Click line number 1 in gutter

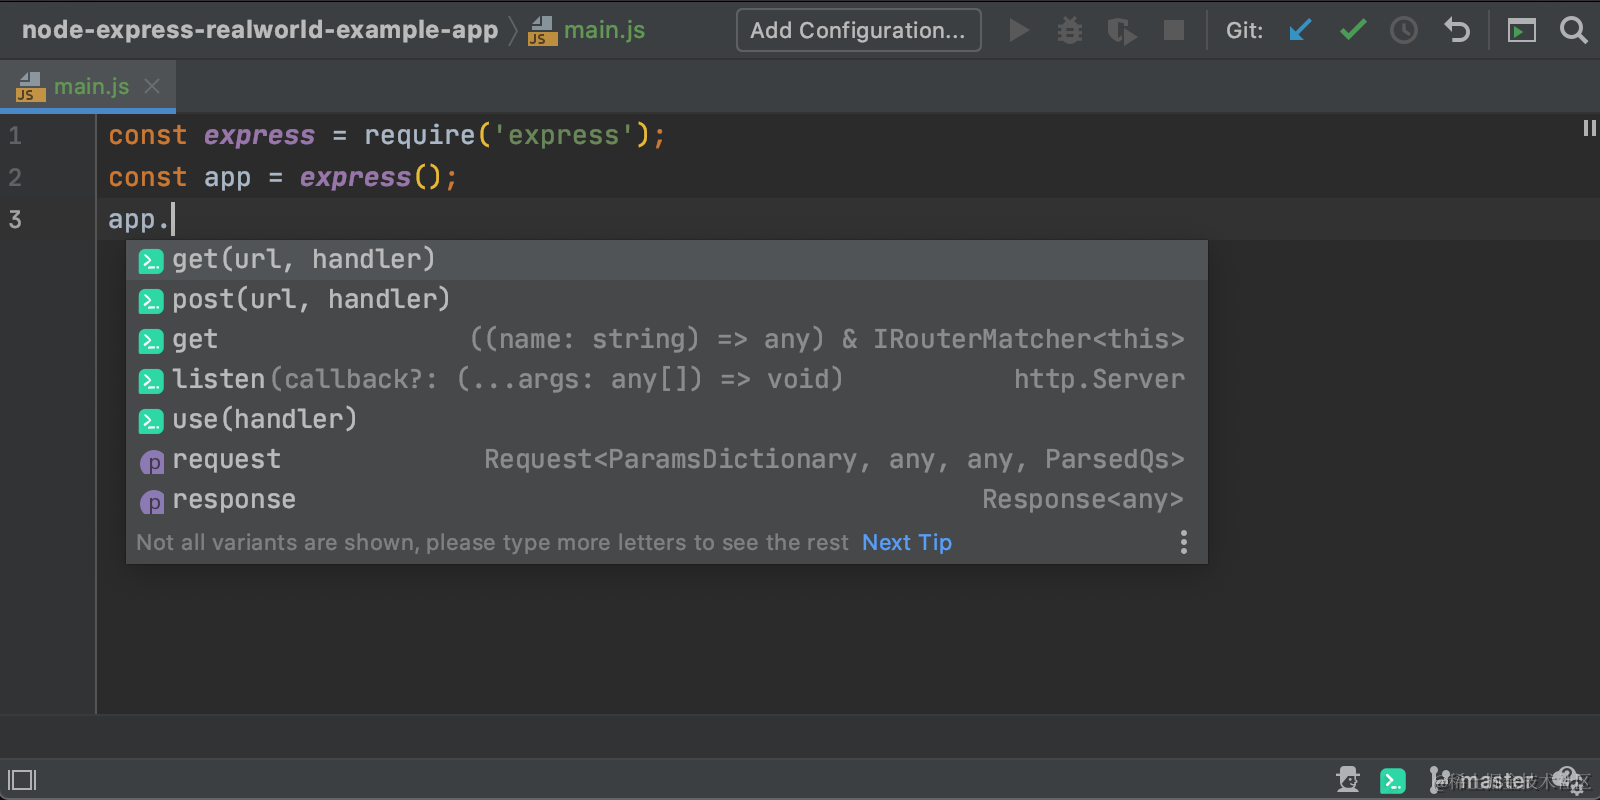(x=15, y=135)
